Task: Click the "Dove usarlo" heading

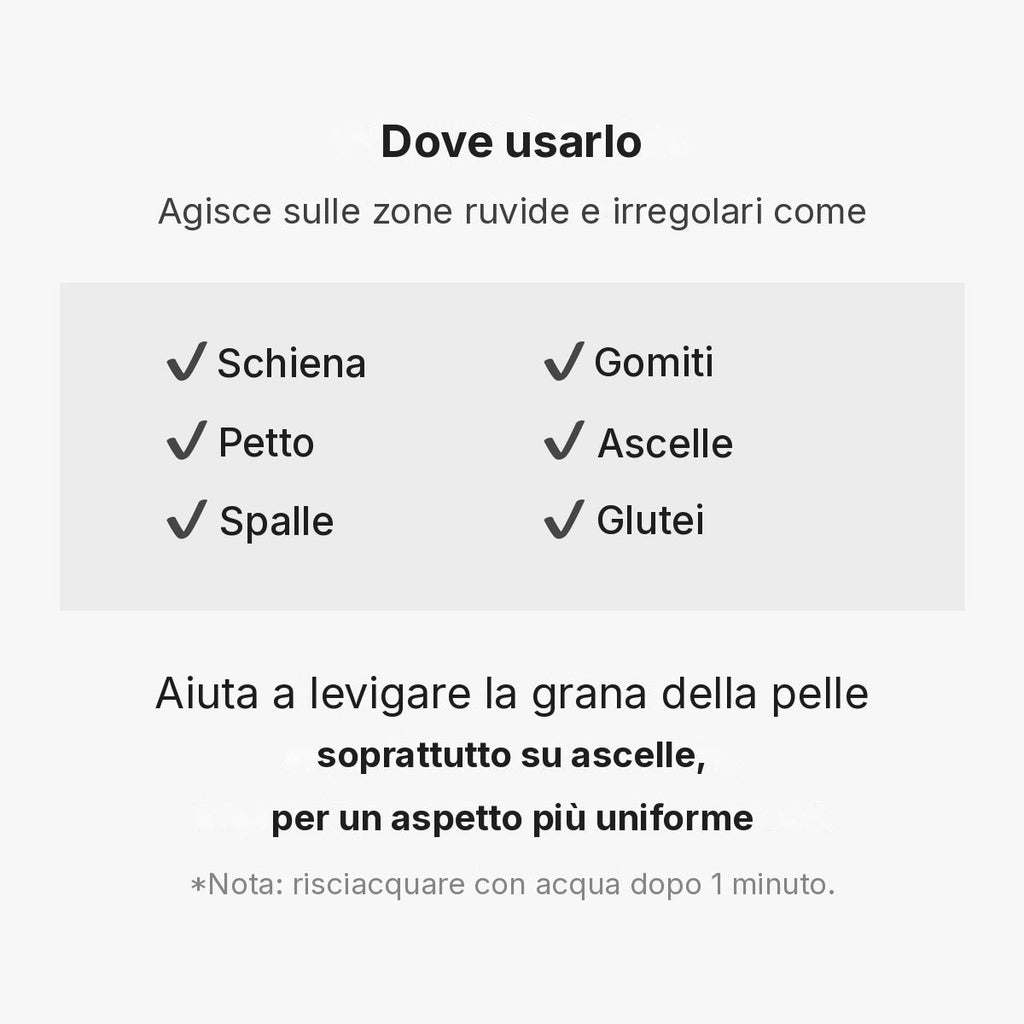Action: (511, 142)
